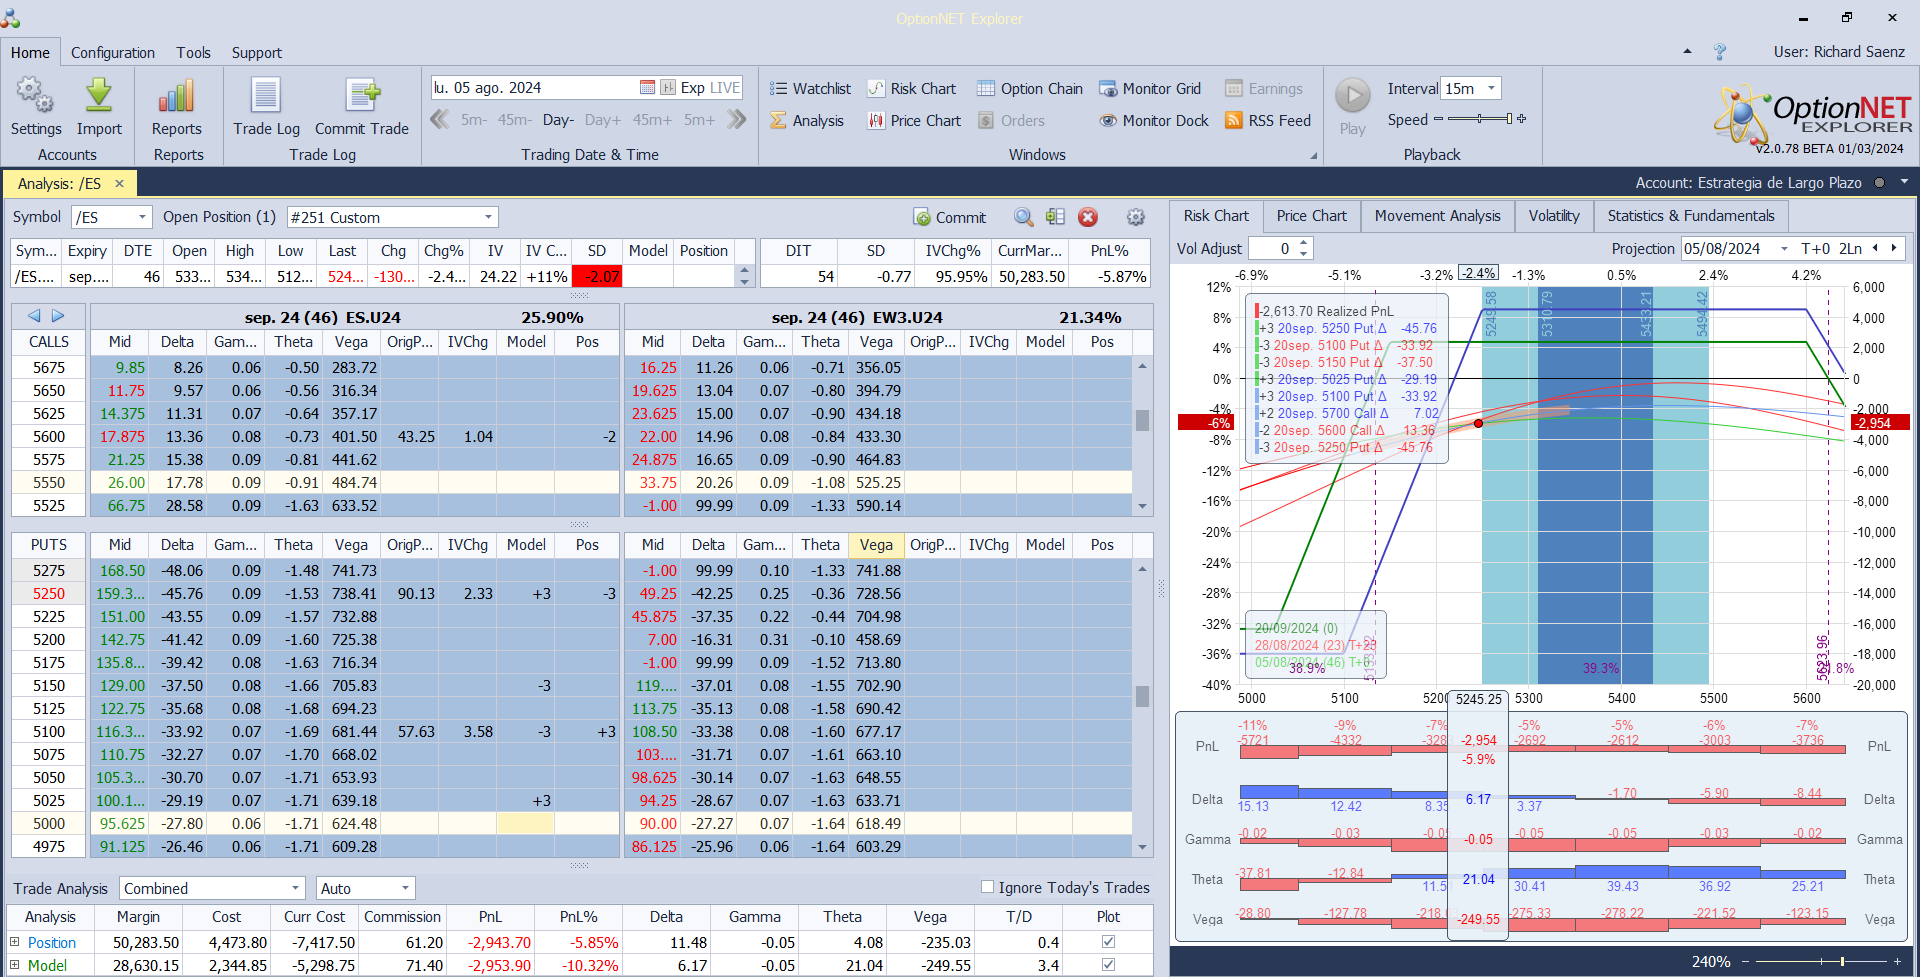Switch to Statistics & Fundamentals tab
The image size is (1920, 977).
coord(1691,216)
